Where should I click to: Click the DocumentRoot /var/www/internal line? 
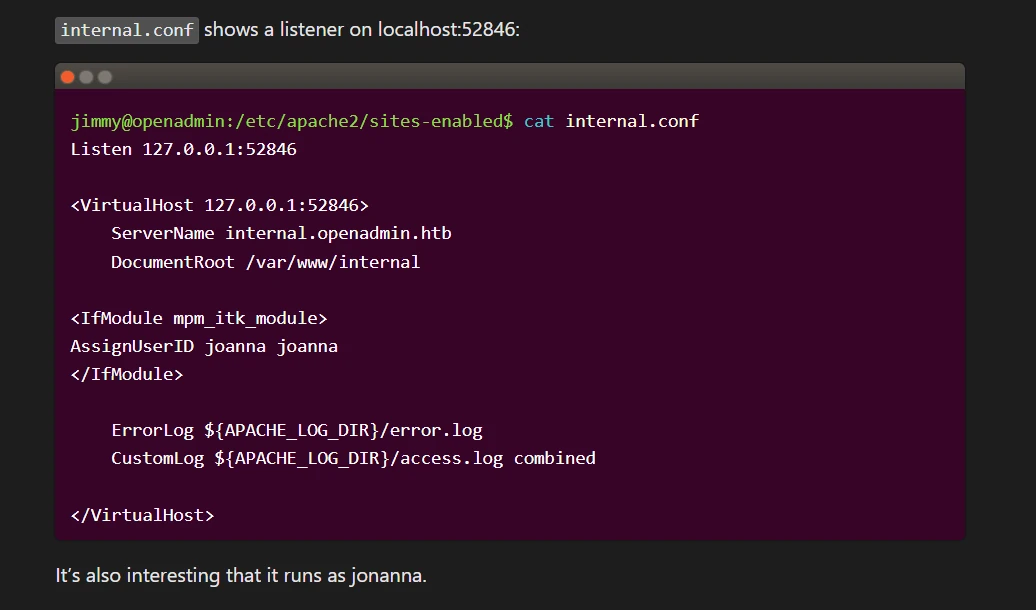[x=266, y=262]
